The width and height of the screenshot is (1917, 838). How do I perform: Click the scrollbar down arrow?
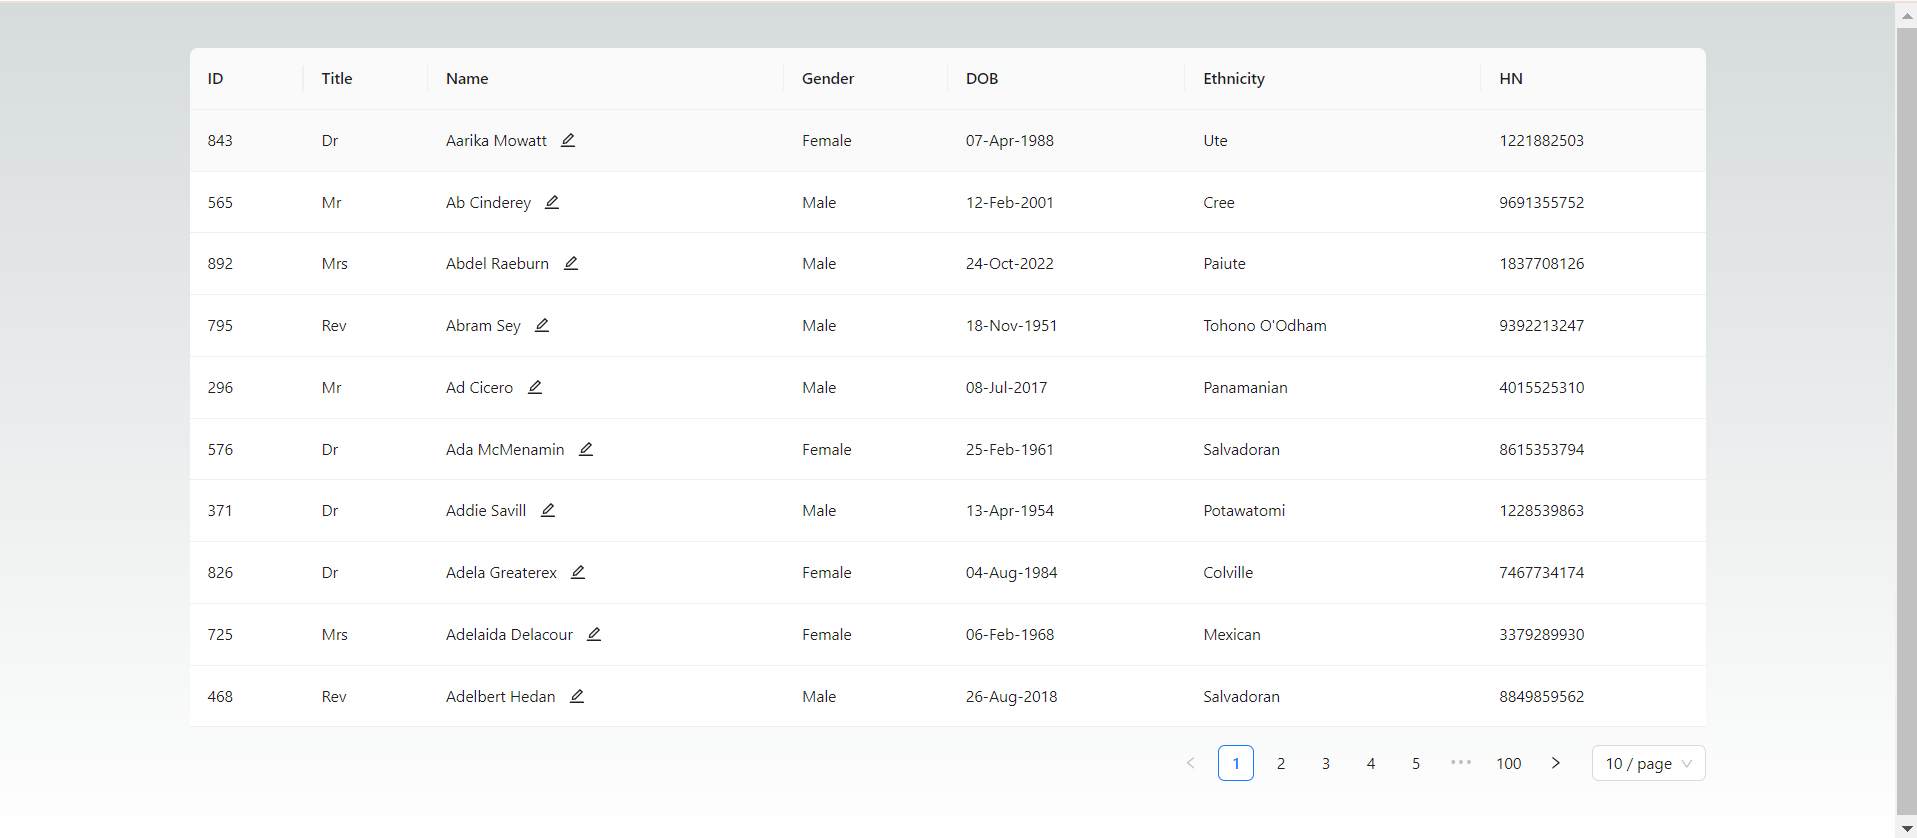pyautogui.click(x=1906, y=829)
